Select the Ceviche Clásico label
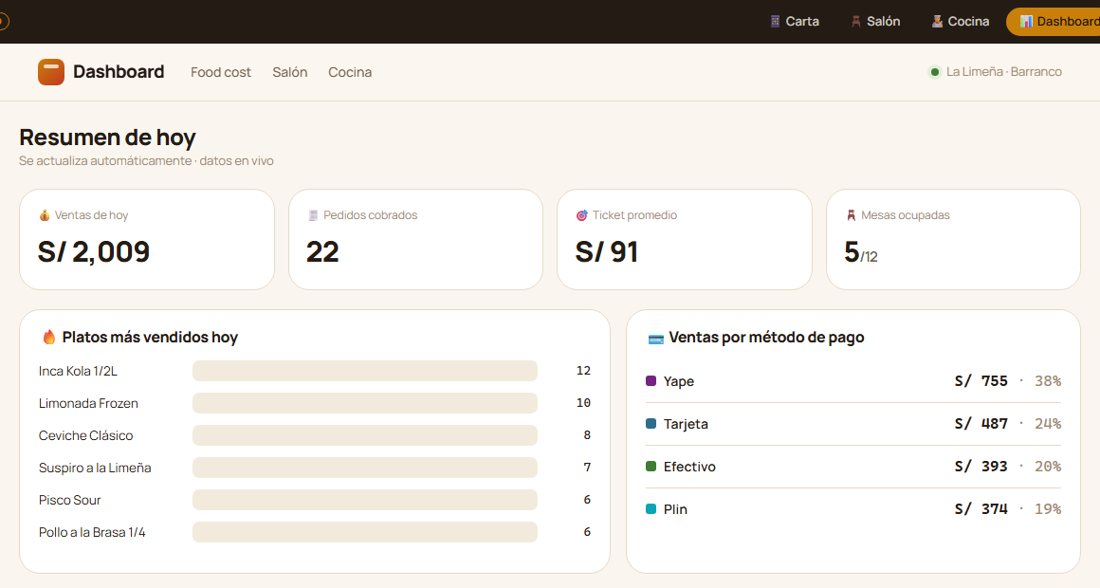Screen dimensions: 1100x588 [86, 436]
